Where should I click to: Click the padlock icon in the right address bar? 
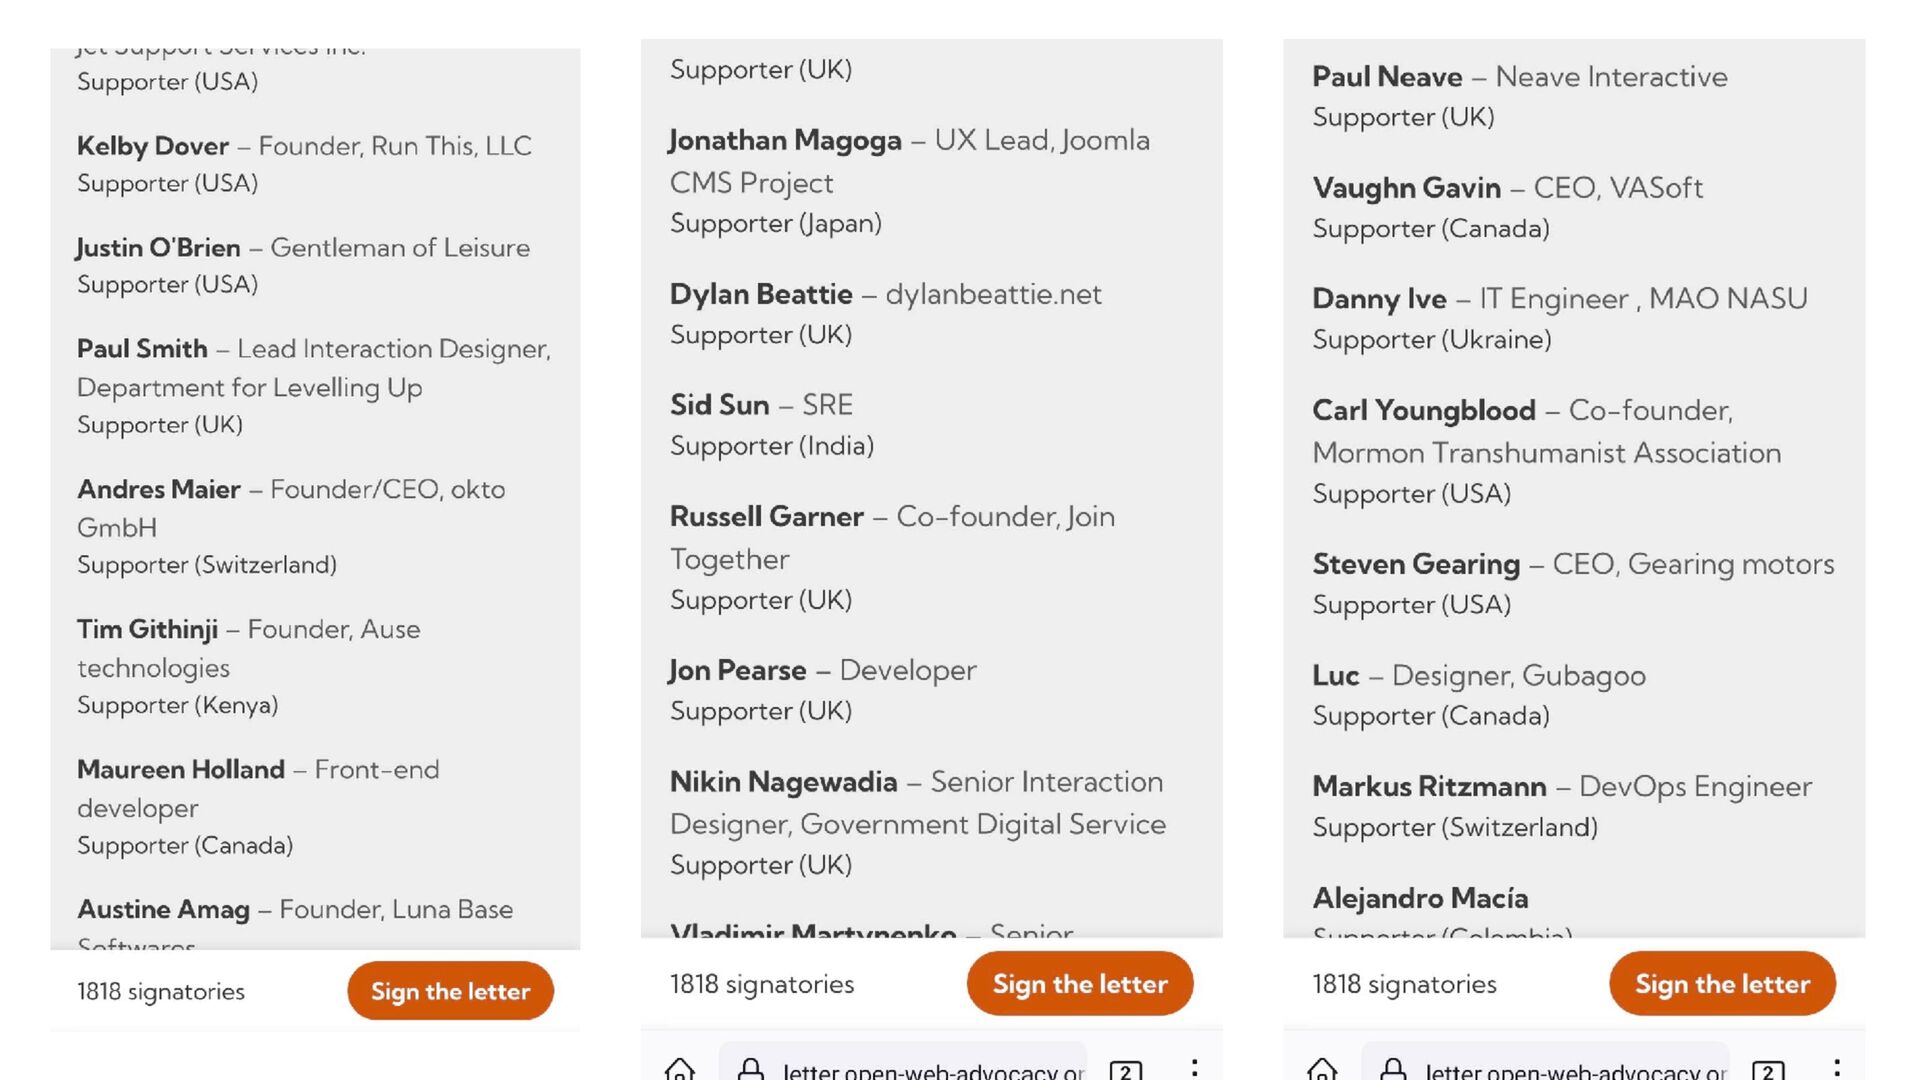(x=1393, y=1070)
